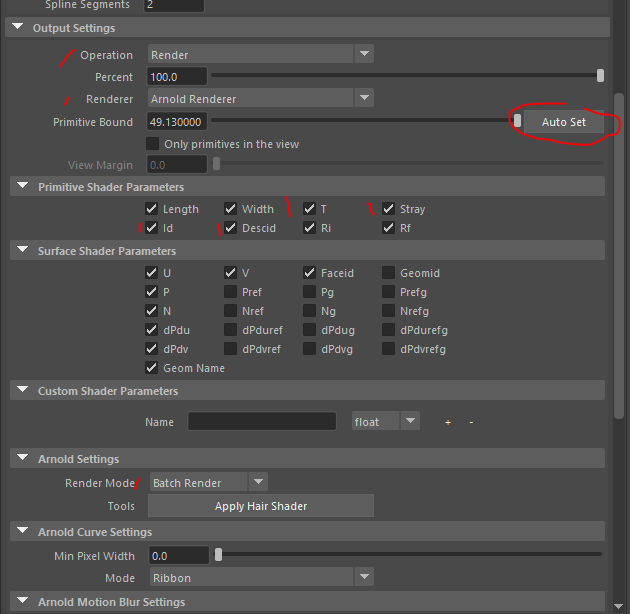This screenshot has height=614, width=630.
Task: Click the scroll down arrow
Action: tap(619, 606)
